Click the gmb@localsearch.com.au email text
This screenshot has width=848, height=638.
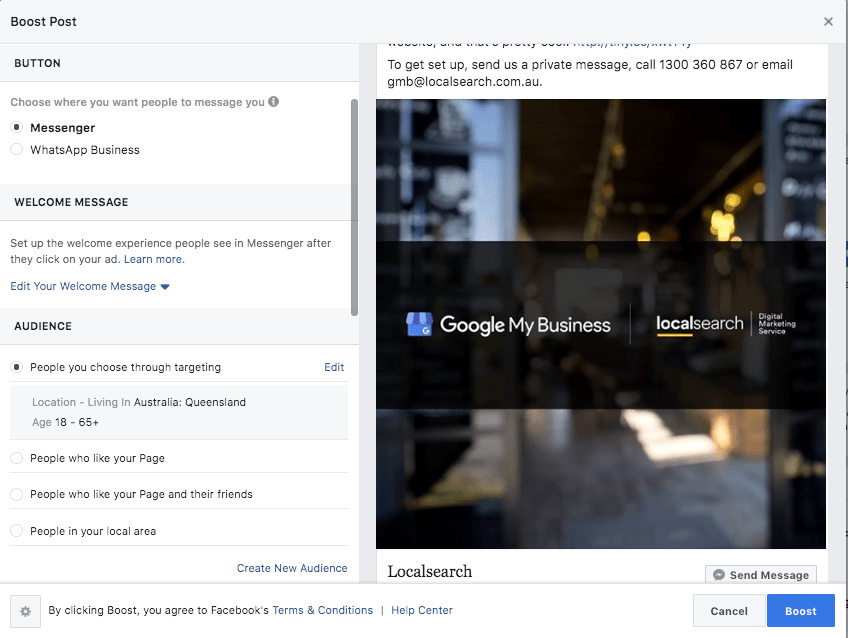[463, 82]
